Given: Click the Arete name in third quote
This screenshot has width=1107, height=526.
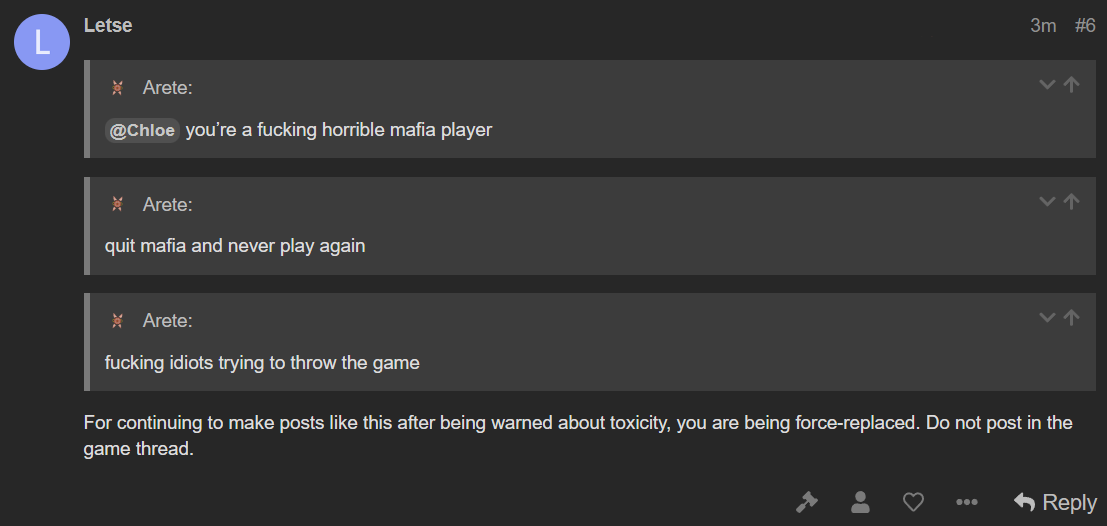Looking at the screenshot, I should click(x=167, y=321).
